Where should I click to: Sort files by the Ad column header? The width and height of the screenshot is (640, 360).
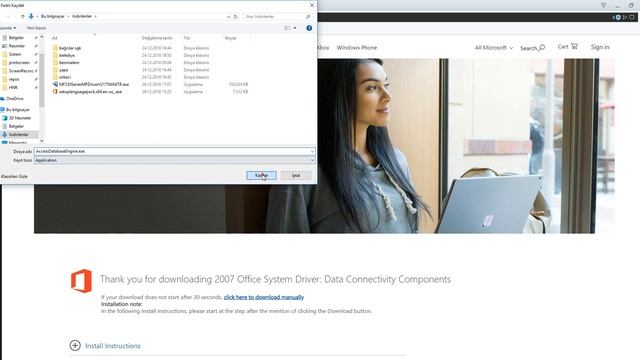(55, 38)
